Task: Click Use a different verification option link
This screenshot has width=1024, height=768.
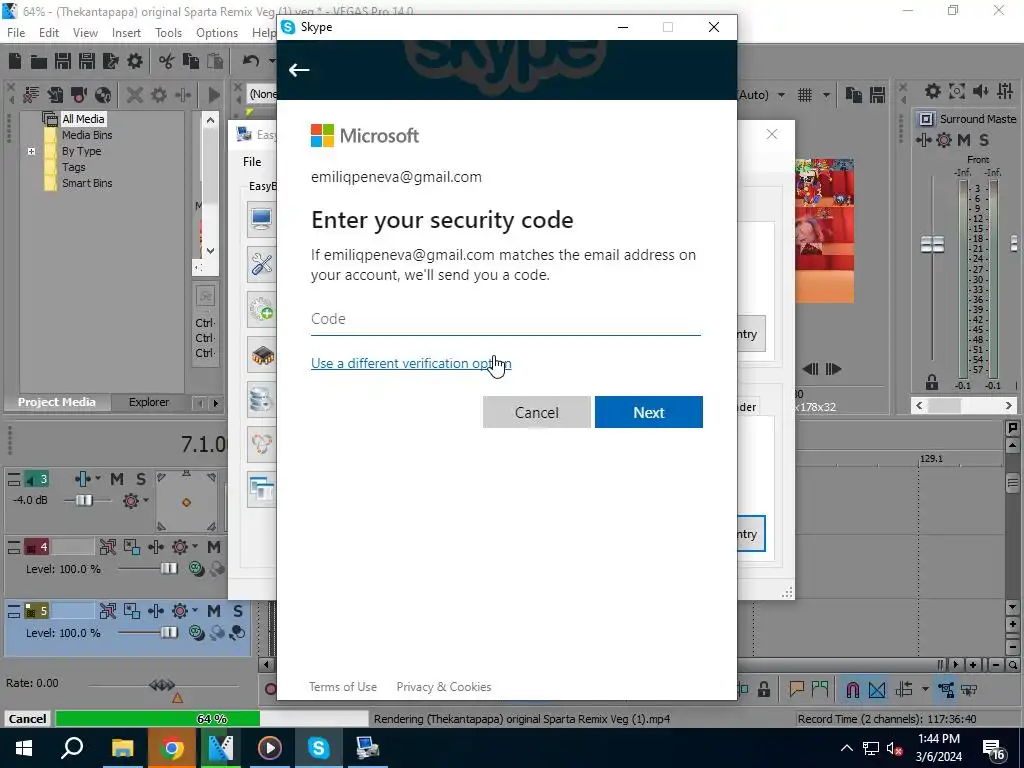Action: (x=411, y=363)
